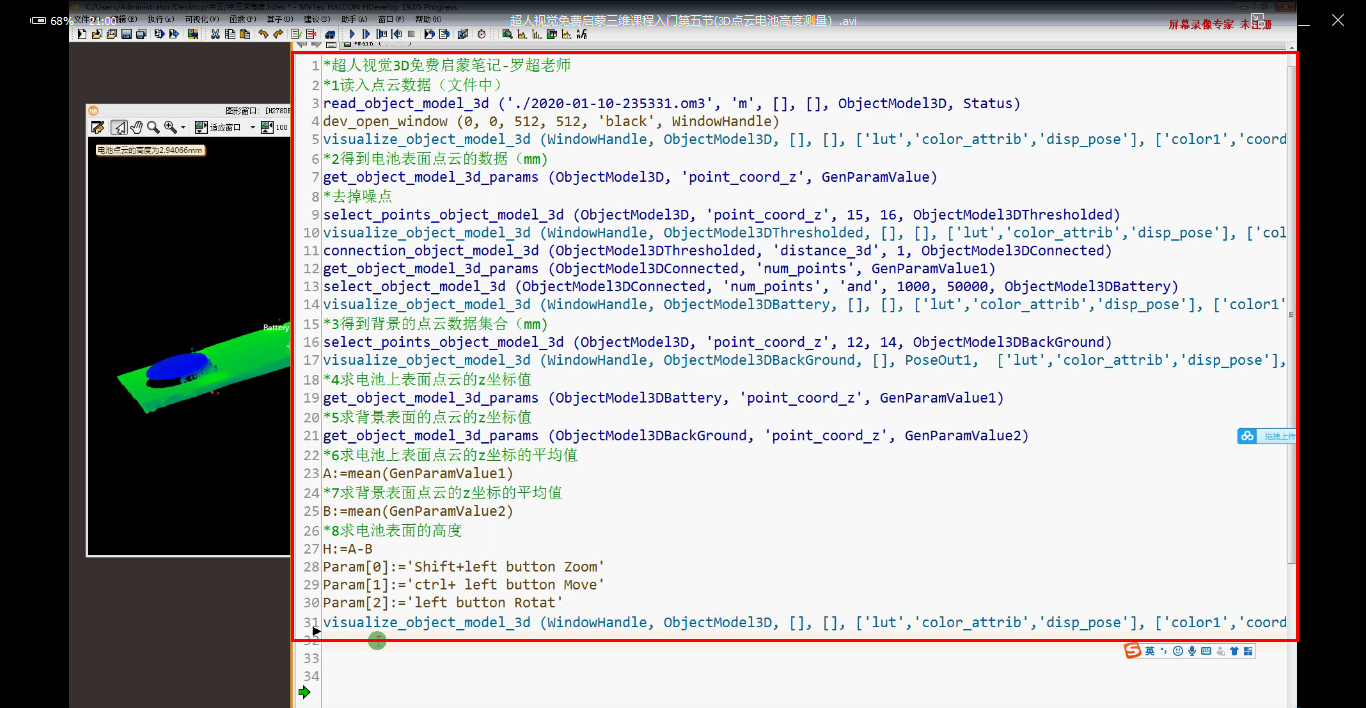The image size is (1366, 708).
Task: Open the 编辑(E) menu
Action: pyautogui.click(x=122, y=19)
